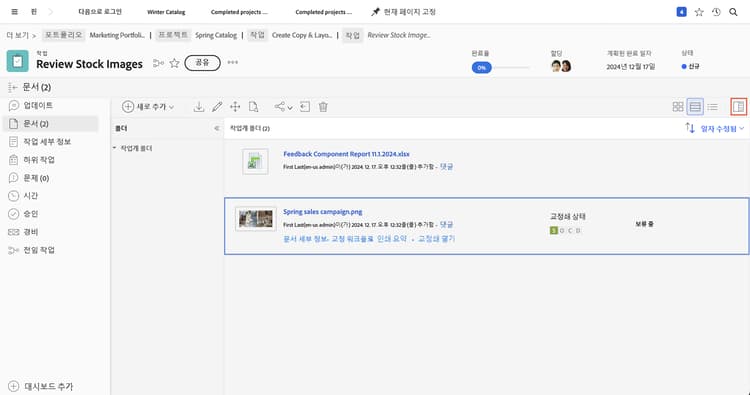The image size is (750, 395).
Task: Open proofing workflow link
Action: (x=352, y=239)
